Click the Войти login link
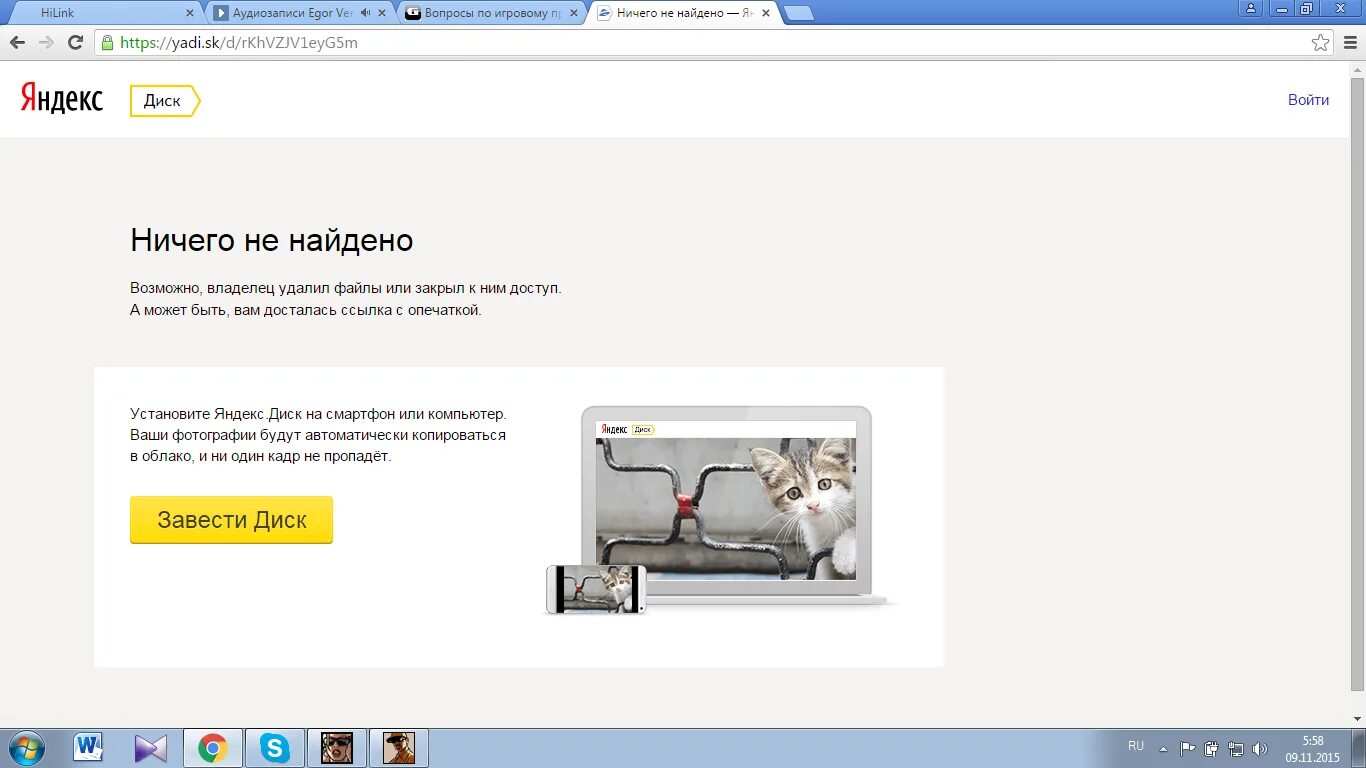This screenshot has height=768, width=1366. 1308,100
